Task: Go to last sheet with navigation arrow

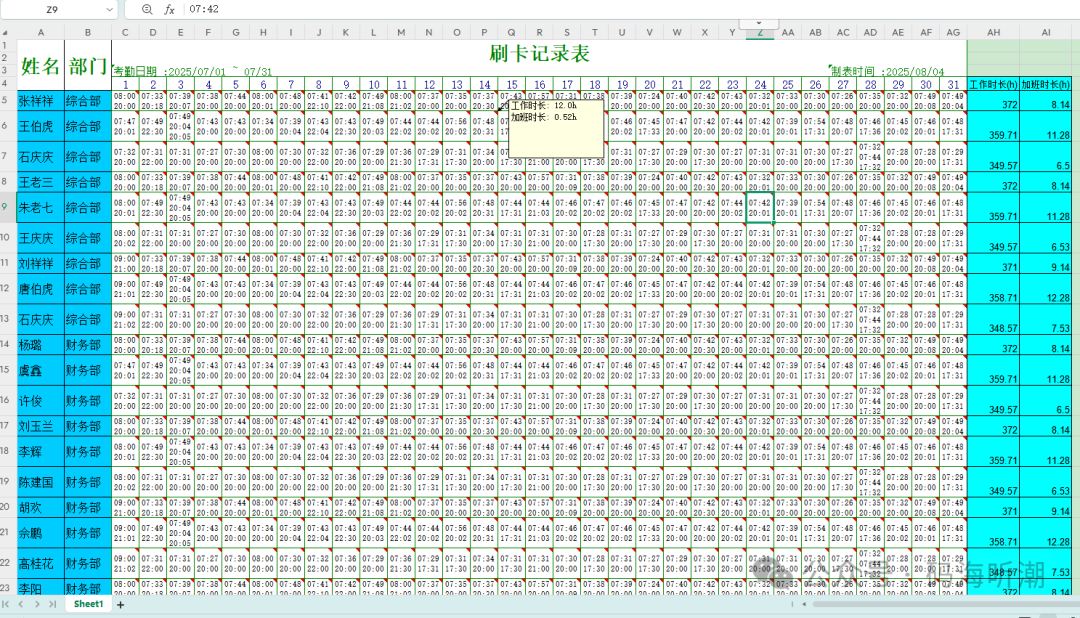Action: coord(52,604)
